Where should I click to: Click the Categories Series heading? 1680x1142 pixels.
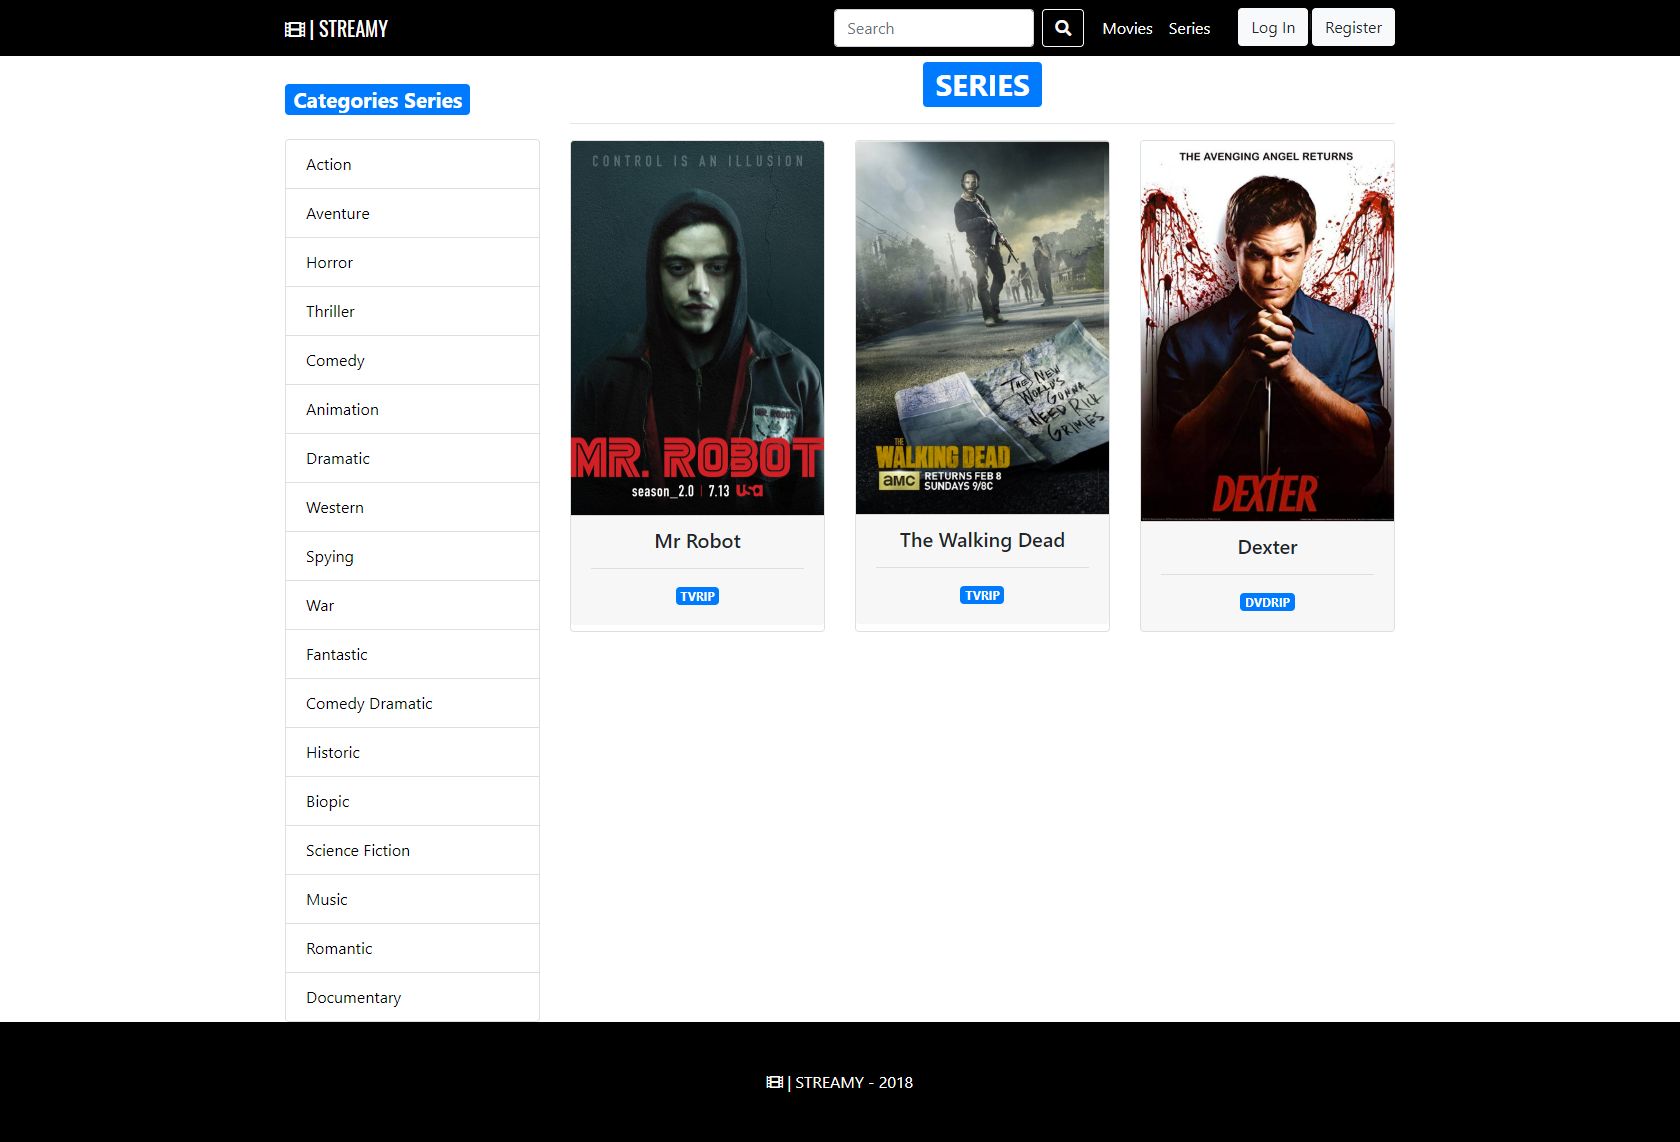[x=377, y=100]
